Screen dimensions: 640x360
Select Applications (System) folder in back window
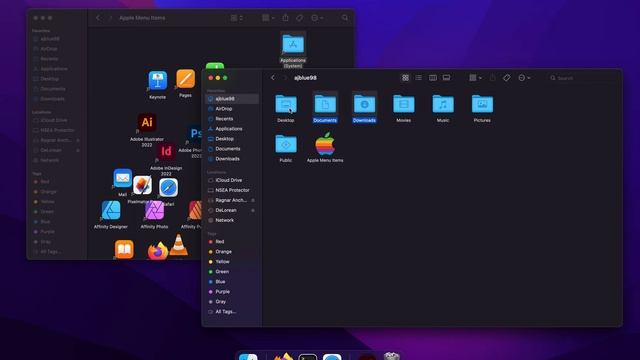pos(293,44)
